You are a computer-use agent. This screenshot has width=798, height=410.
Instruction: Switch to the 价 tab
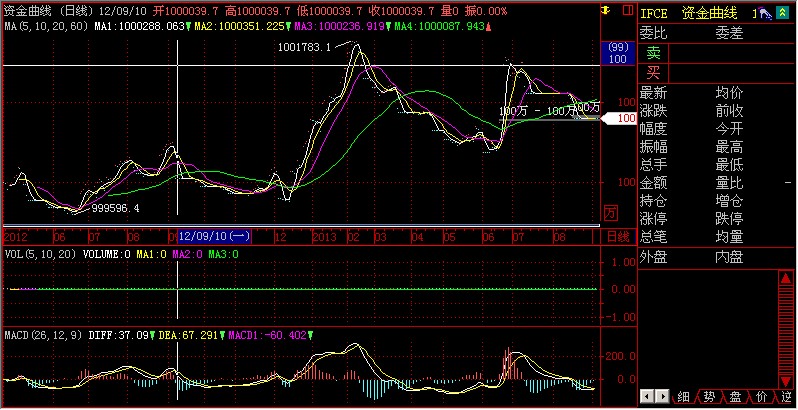point(762,396)
